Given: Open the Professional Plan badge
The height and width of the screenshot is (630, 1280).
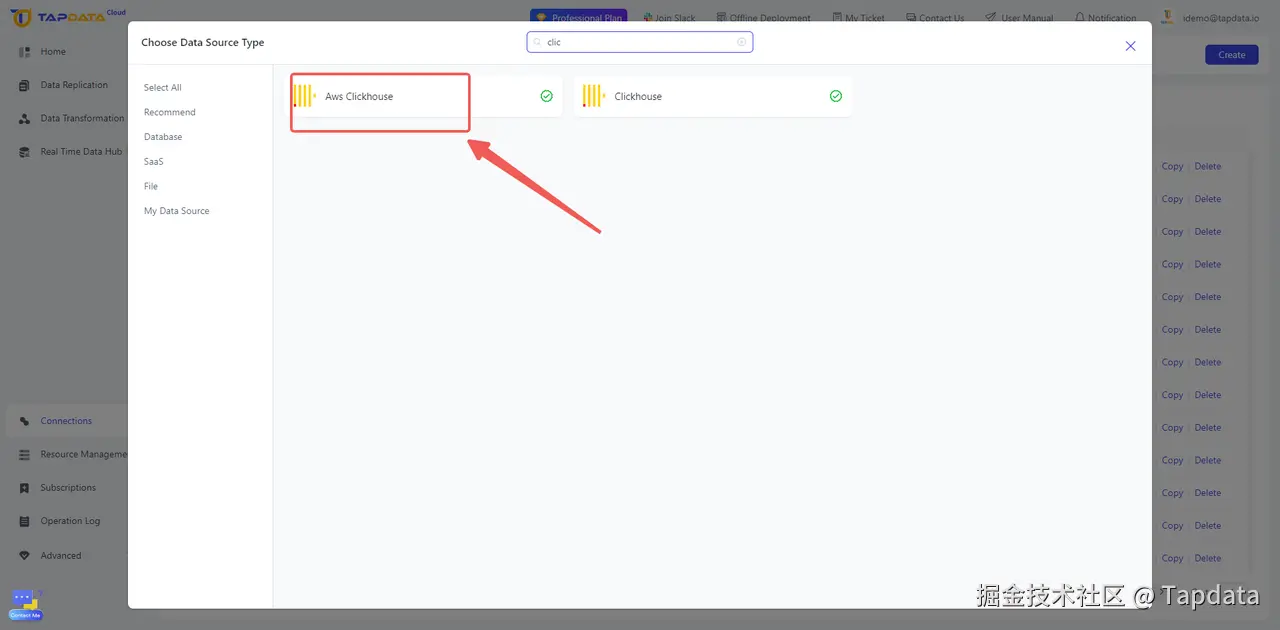Looking at the screenshot, I should (579, 17).
